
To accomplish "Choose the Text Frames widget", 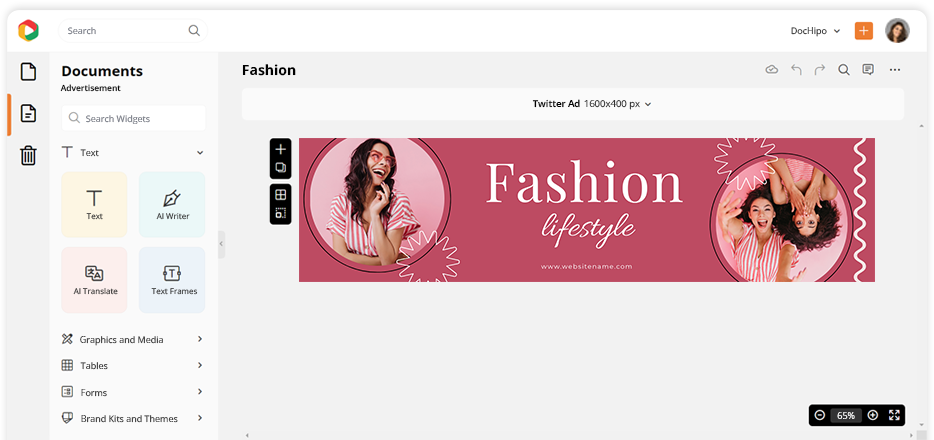I will (172, 279).
